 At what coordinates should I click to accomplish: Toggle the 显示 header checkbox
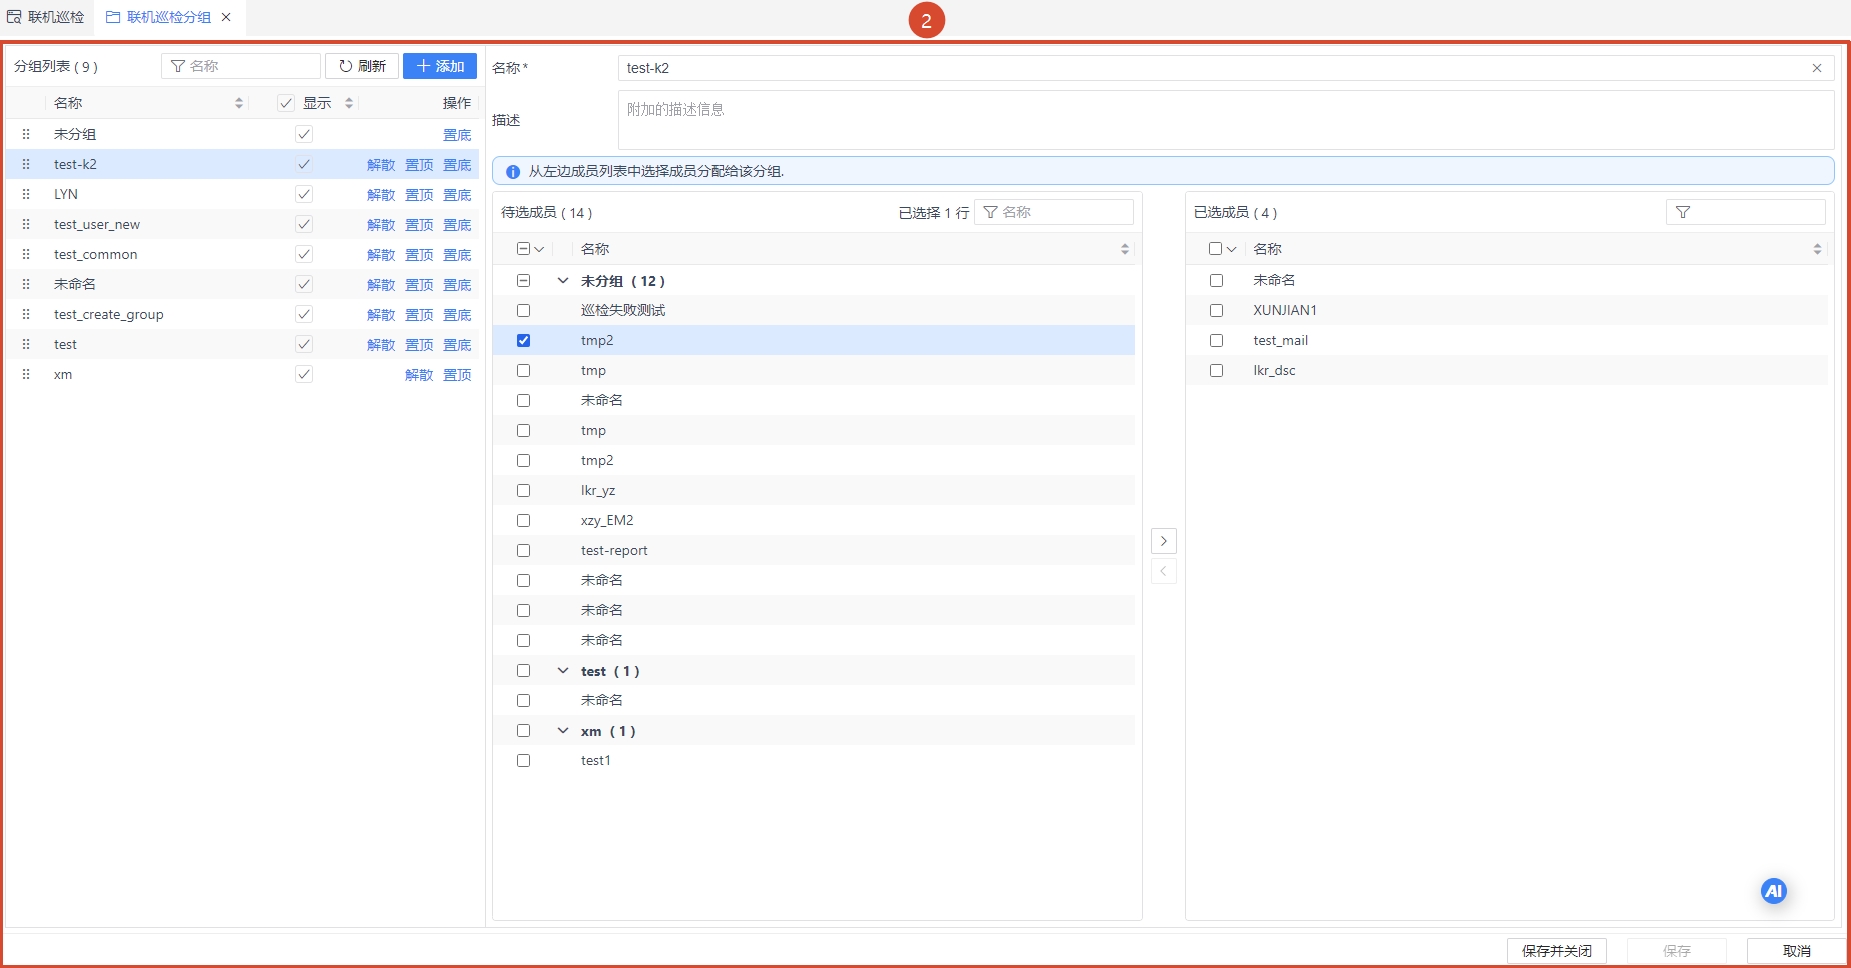(286, 103)
